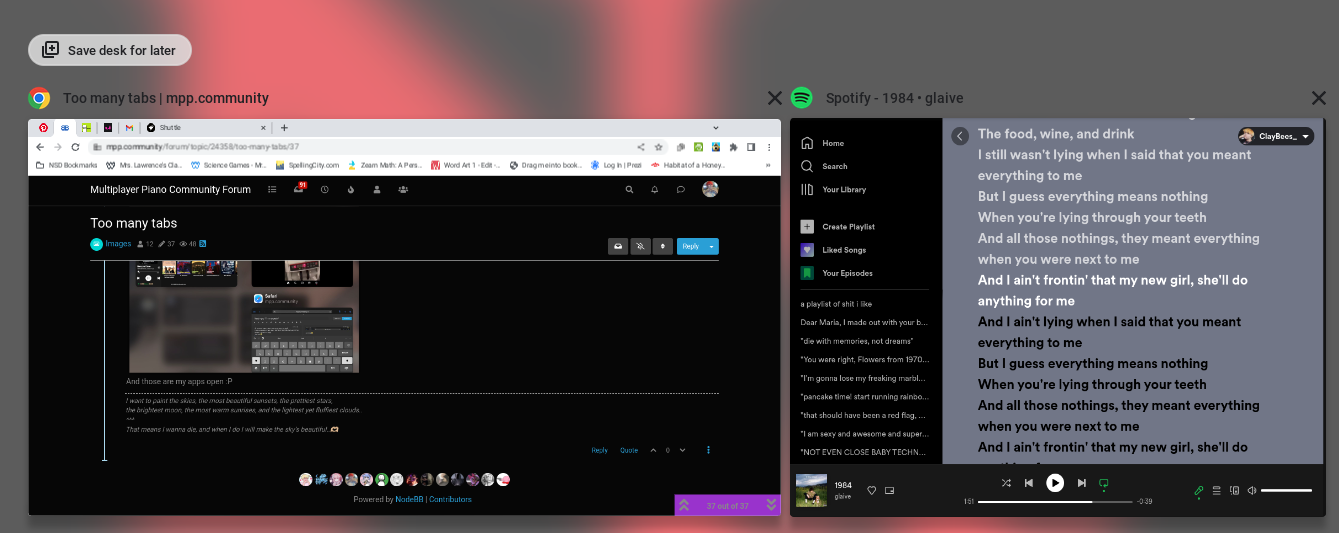This screenshot has height=533, width=1339.
Task: Open playlist 'a playlist of shit i like'
Action: (x=836, y=304)
